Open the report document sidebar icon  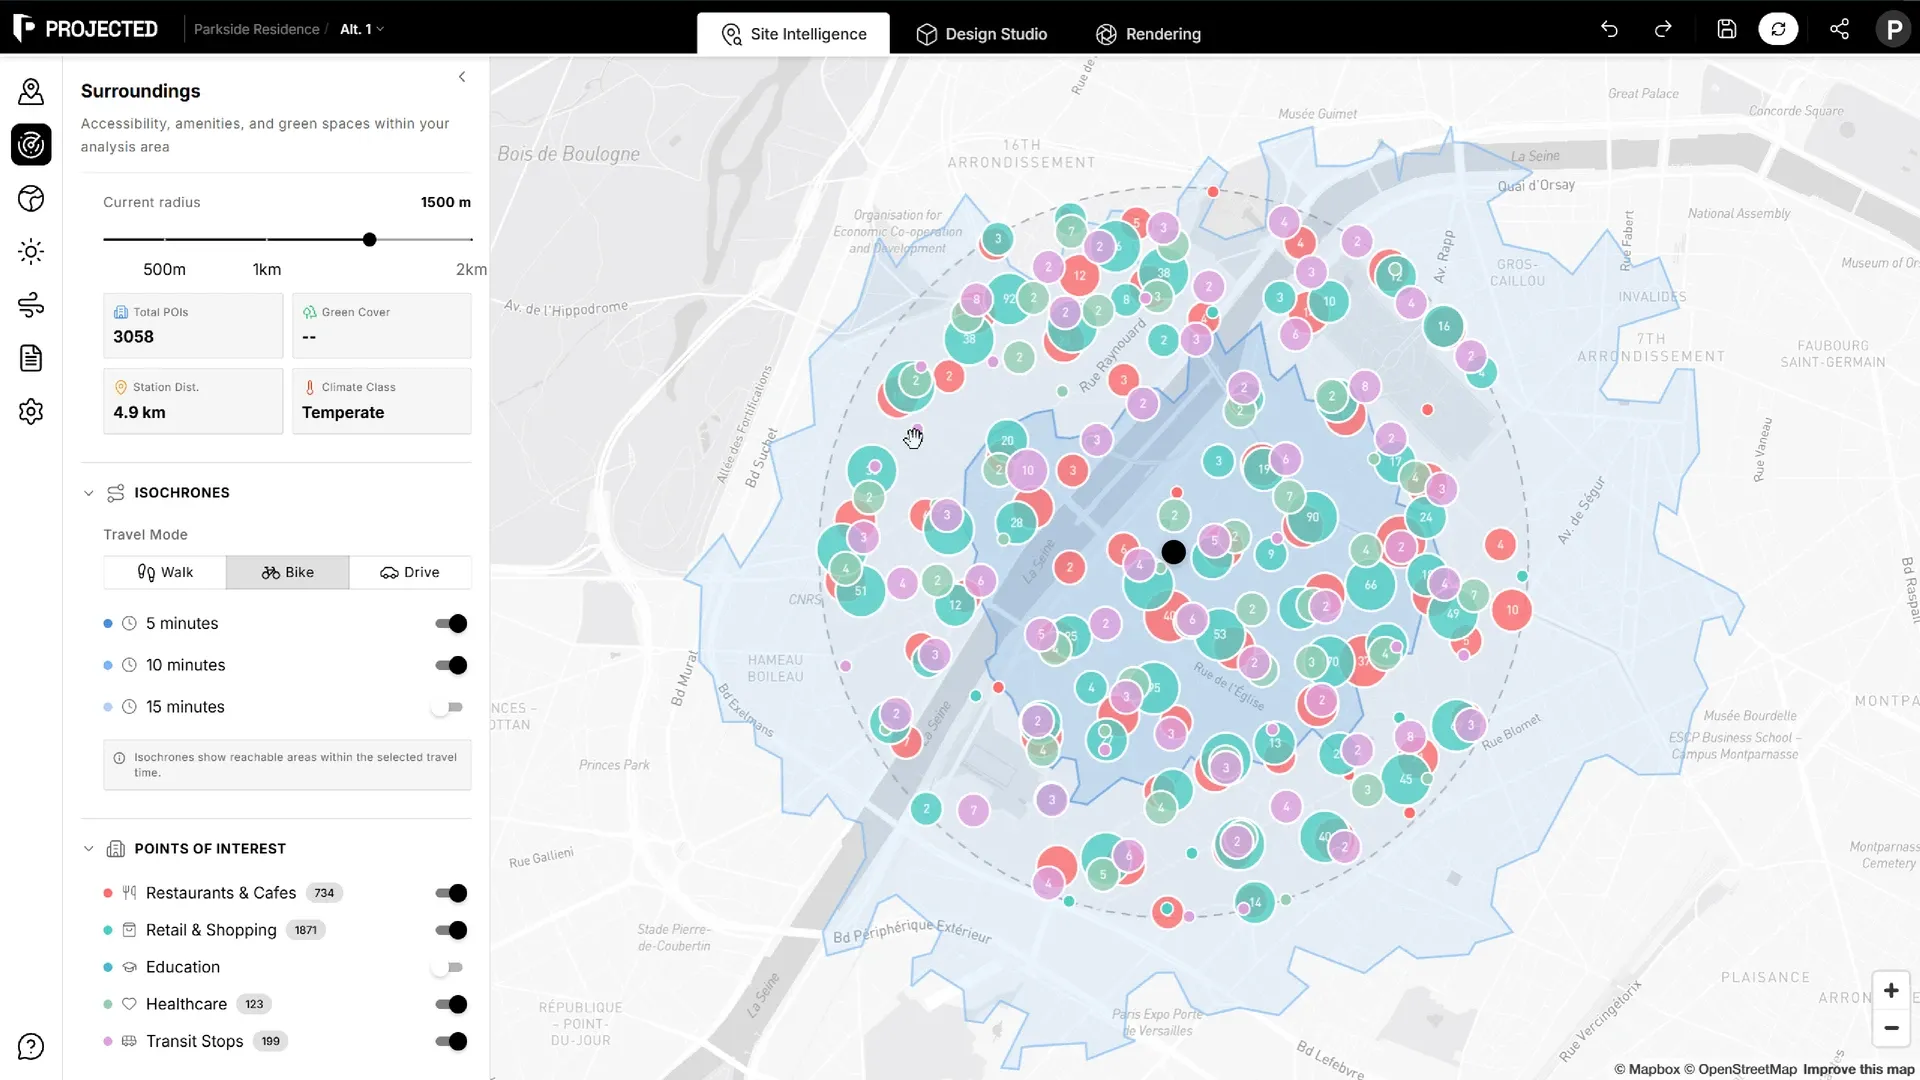(31, 358)
